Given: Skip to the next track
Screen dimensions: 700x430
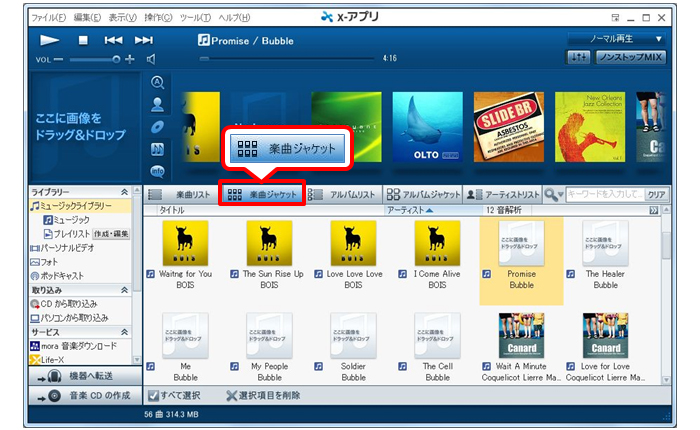Looking at the screenshot, I should point(144,40).
